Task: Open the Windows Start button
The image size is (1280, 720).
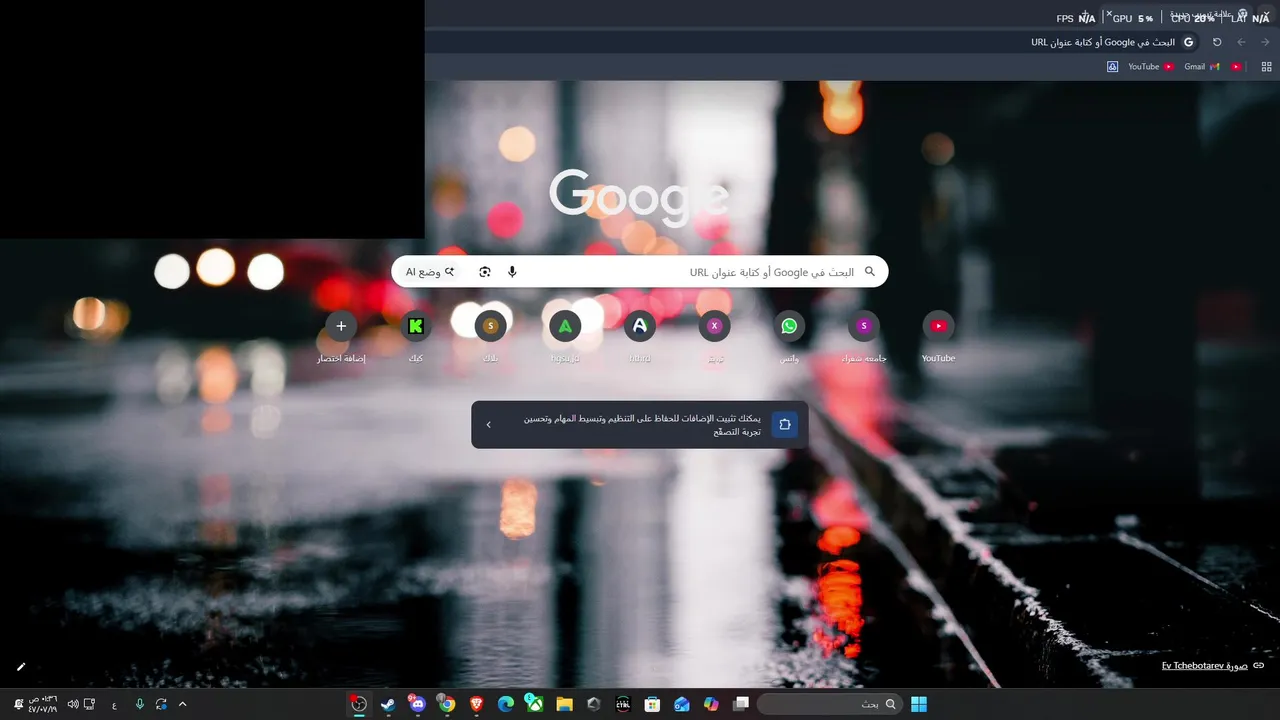Action: coord(919,704)
